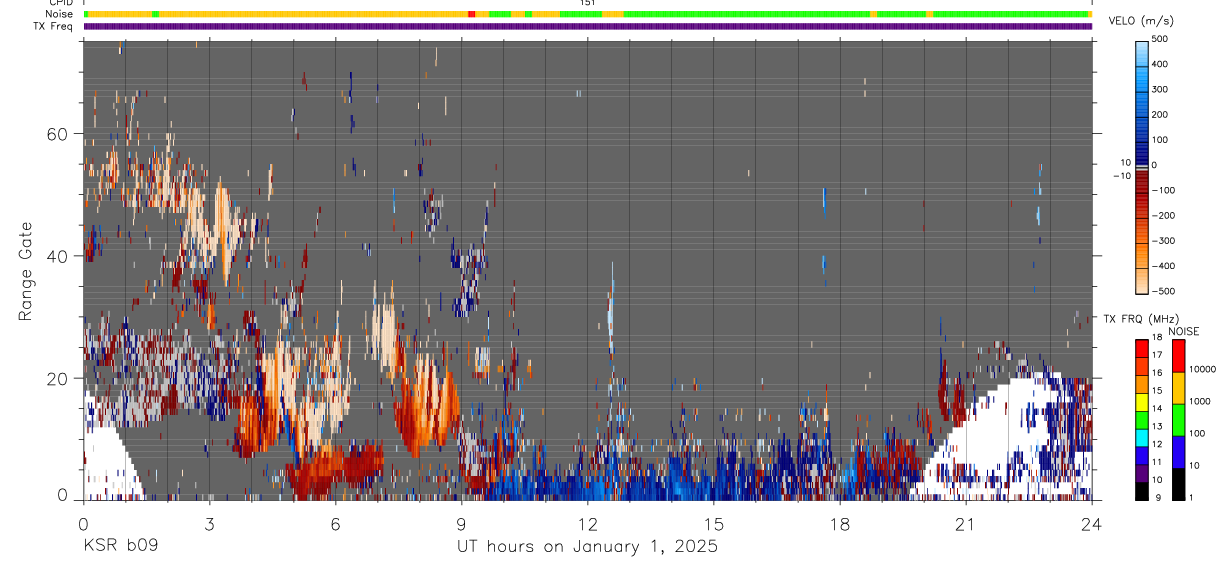
Task: Click the hour 6 tick label on time axis
Action: pyautogui.click(x=335, y=523)
